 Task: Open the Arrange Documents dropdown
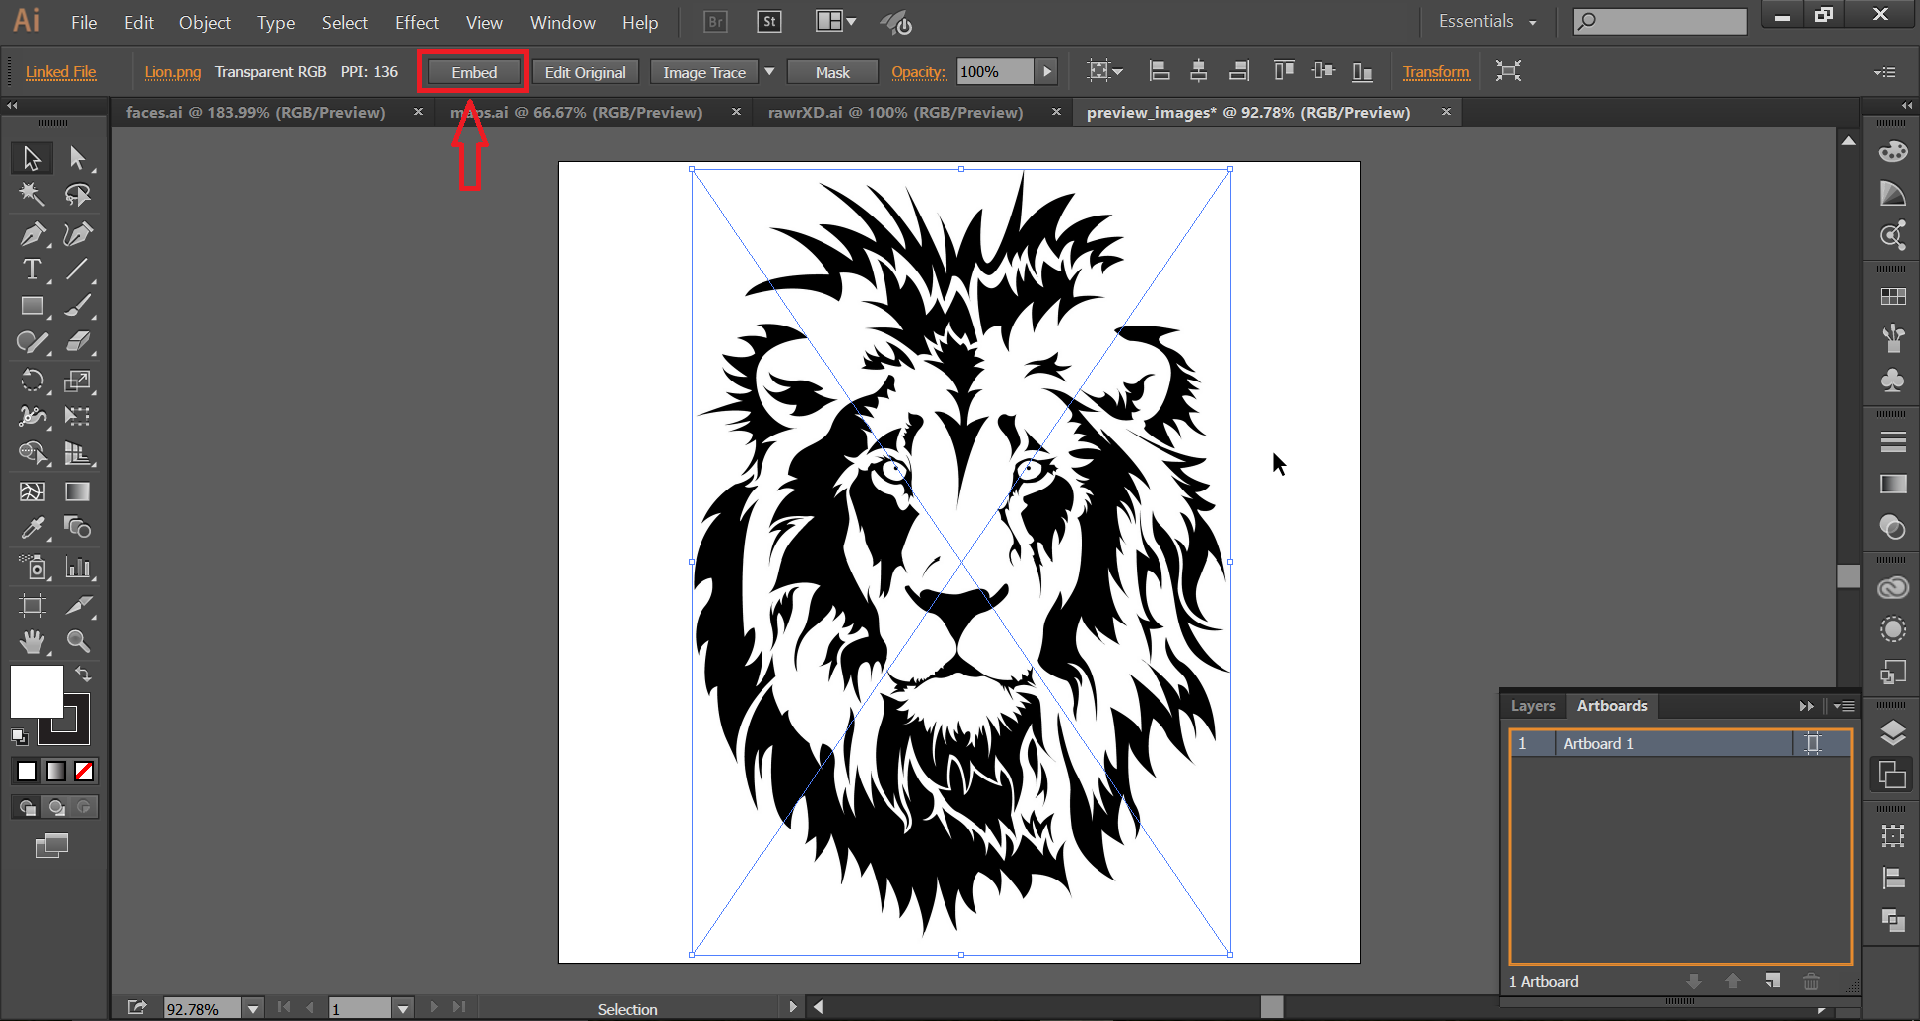[x=835, y=22]
